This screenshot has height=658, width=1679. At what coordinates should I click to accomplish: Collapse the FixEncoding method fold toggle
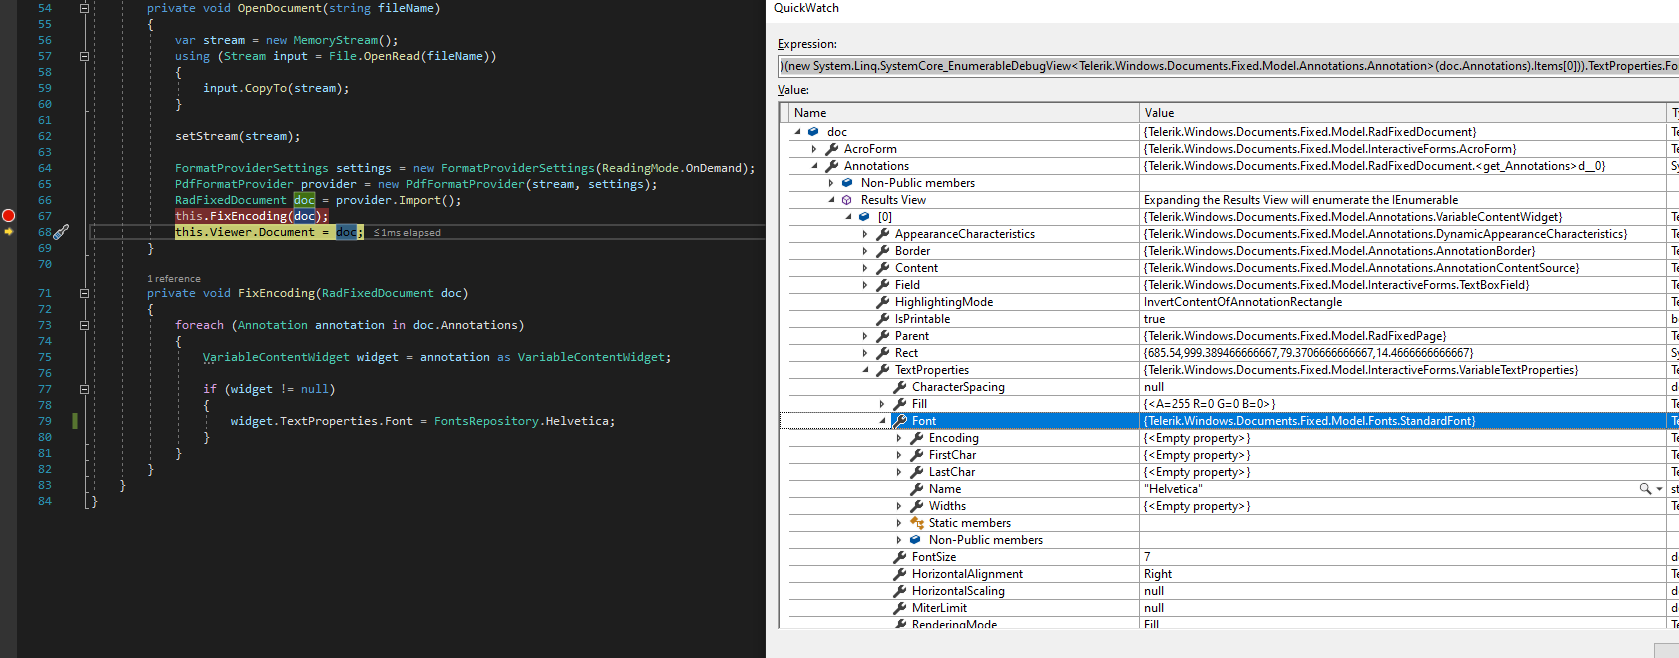[84, 293]
